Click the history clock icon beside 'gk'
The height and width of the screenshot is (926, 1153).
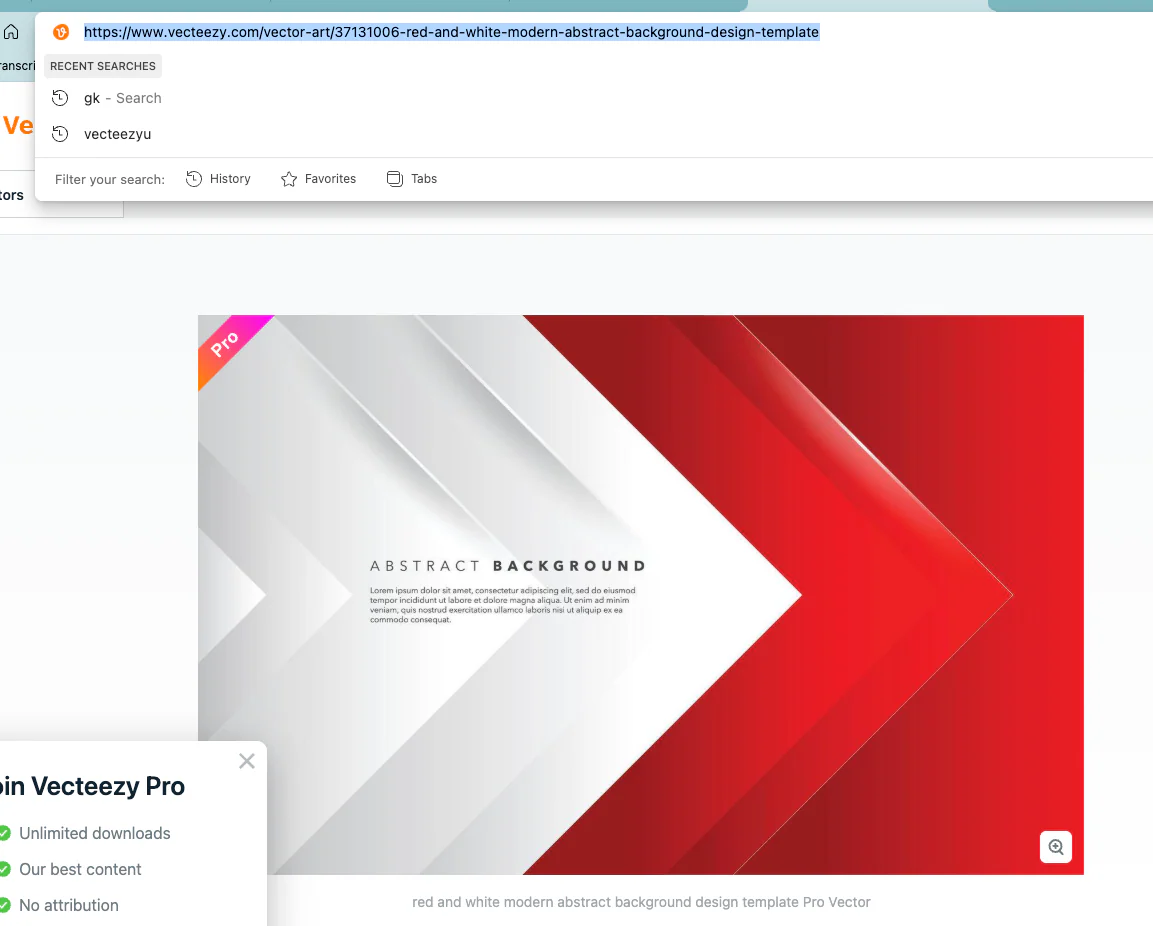click(x=60, y=98)
